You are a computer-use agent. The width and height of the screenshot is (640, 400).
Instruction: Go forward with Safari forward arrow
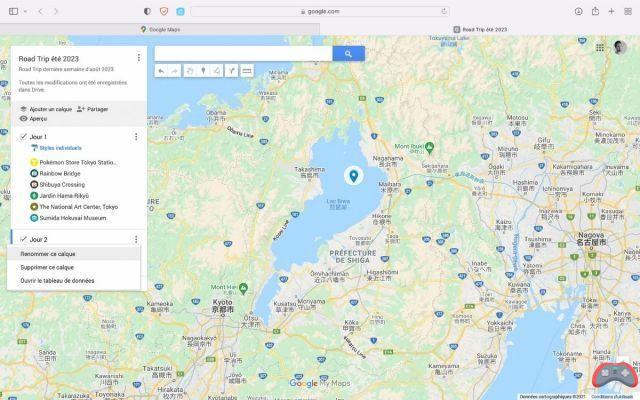[x=56, y=11]
